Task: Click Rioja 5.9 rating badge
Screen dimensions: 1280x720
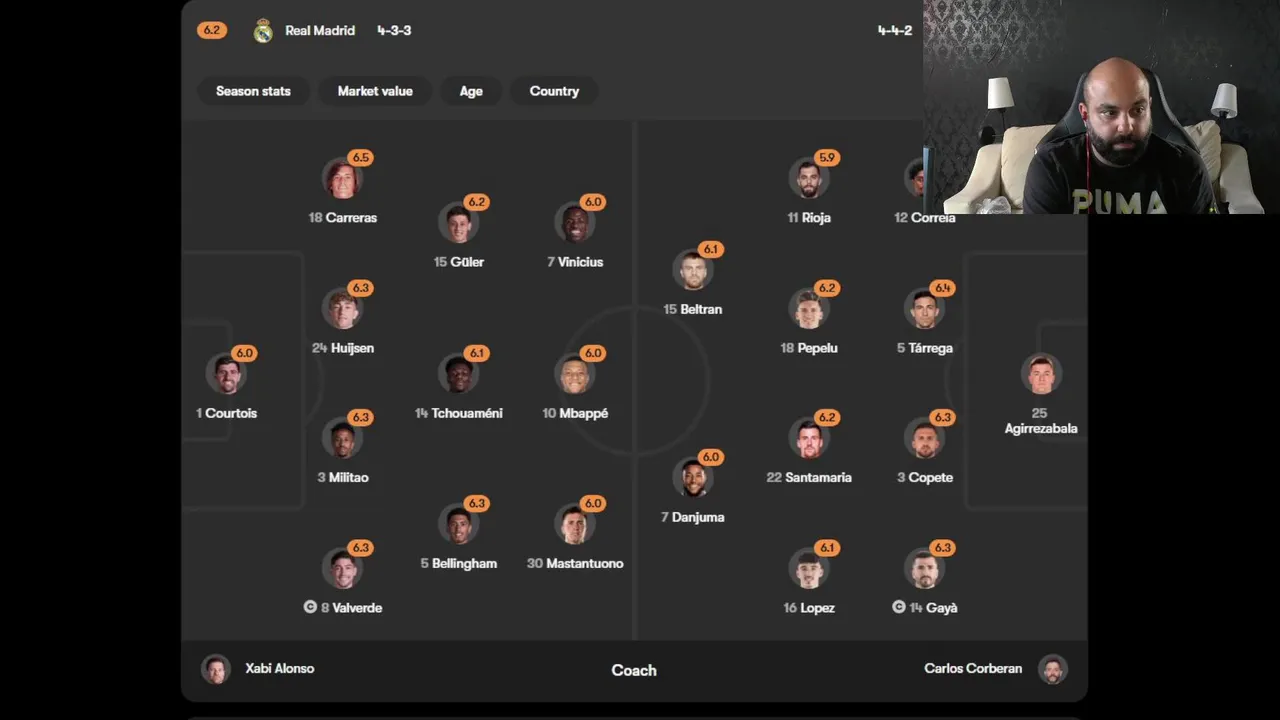Action: (x=827, y=158)
